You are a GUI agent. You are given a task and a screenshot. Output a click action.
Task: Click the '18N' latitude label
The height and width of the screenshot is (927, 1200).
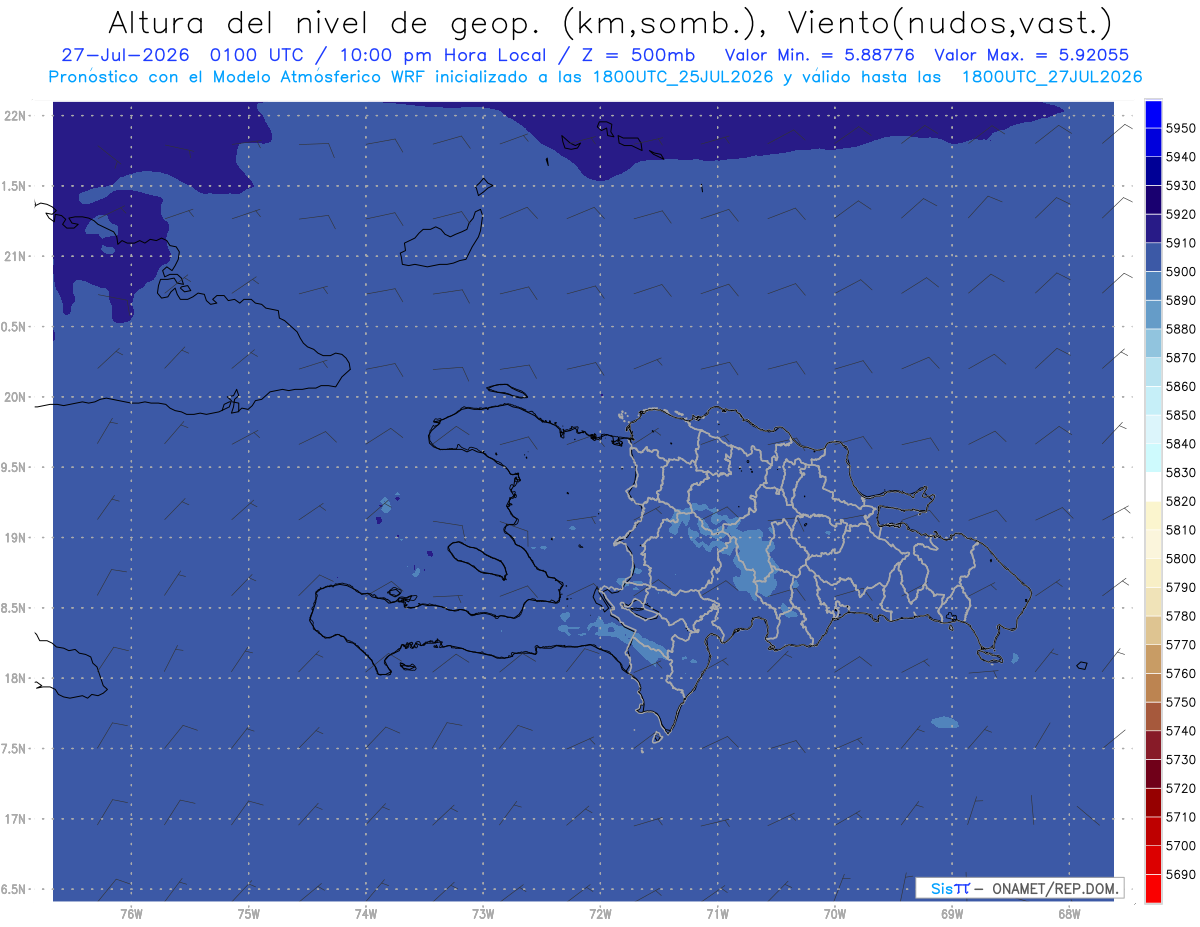pyautogui.click(x=17, y=678)
